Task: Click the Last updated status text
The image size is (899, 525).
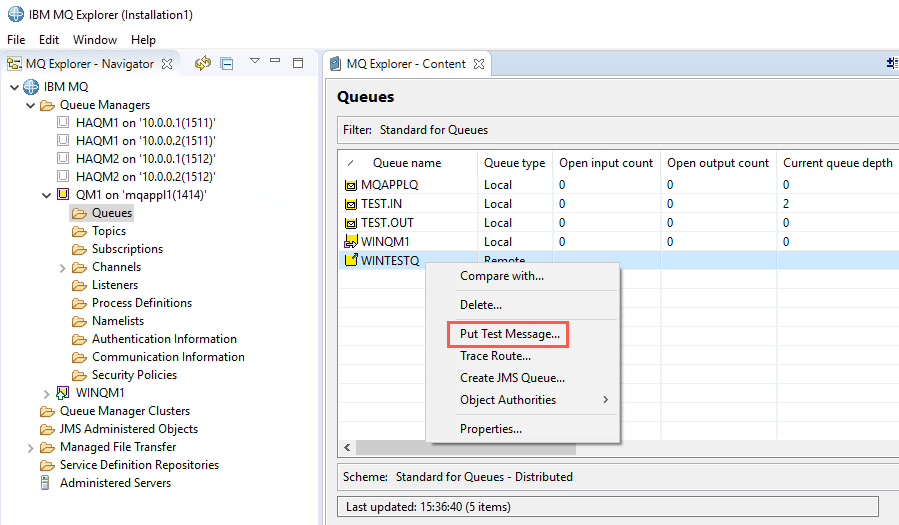Action: click(x=428, y=507)
